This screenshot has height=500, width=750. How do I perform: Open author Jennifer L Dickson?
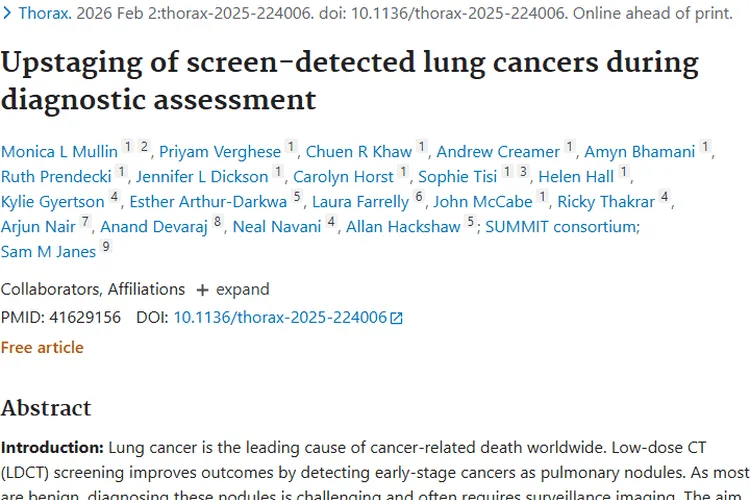pos(204,177)
